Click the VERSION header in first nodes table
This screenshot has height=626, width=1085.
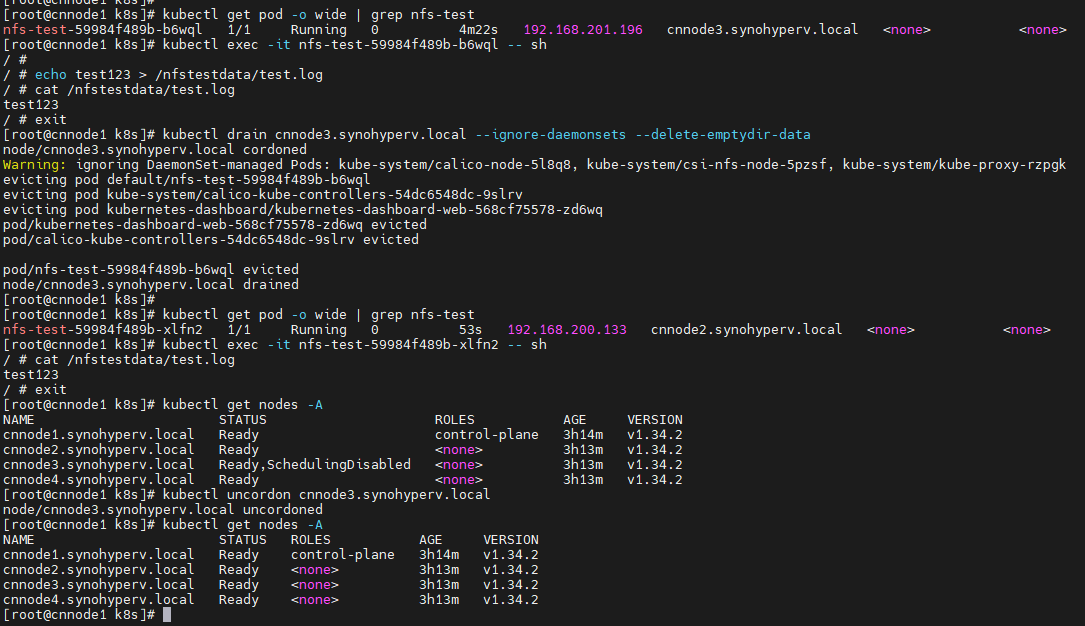coord(655,420)
